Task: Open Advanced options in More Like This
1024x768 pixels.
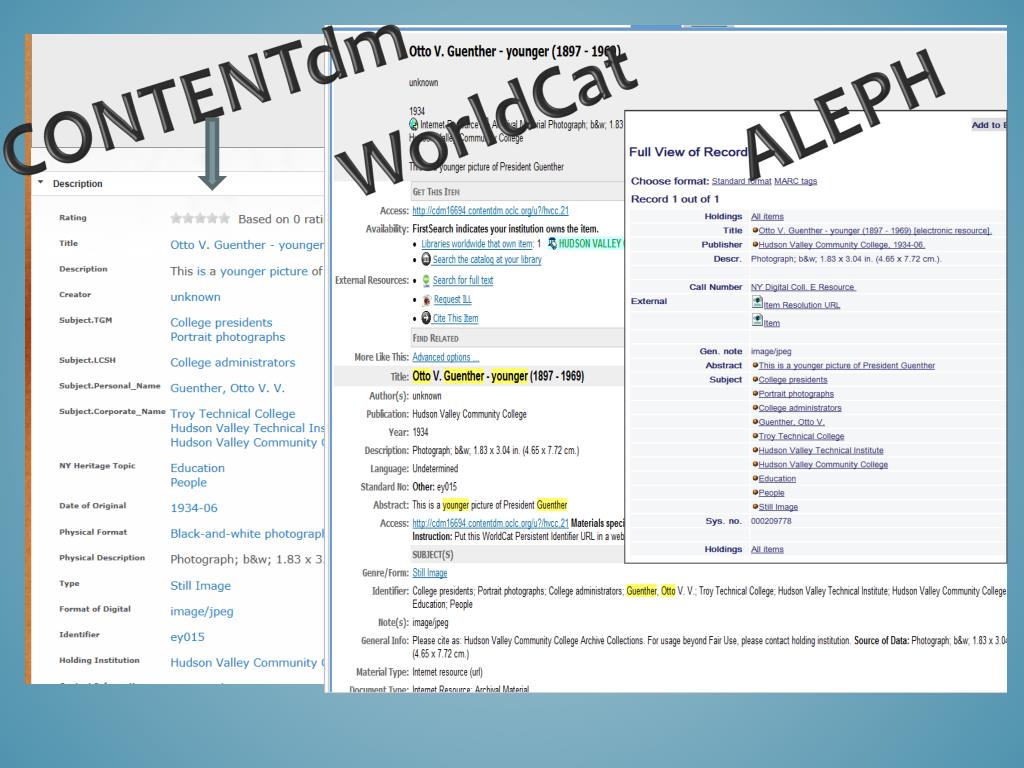Action: (x=445, y=357)
